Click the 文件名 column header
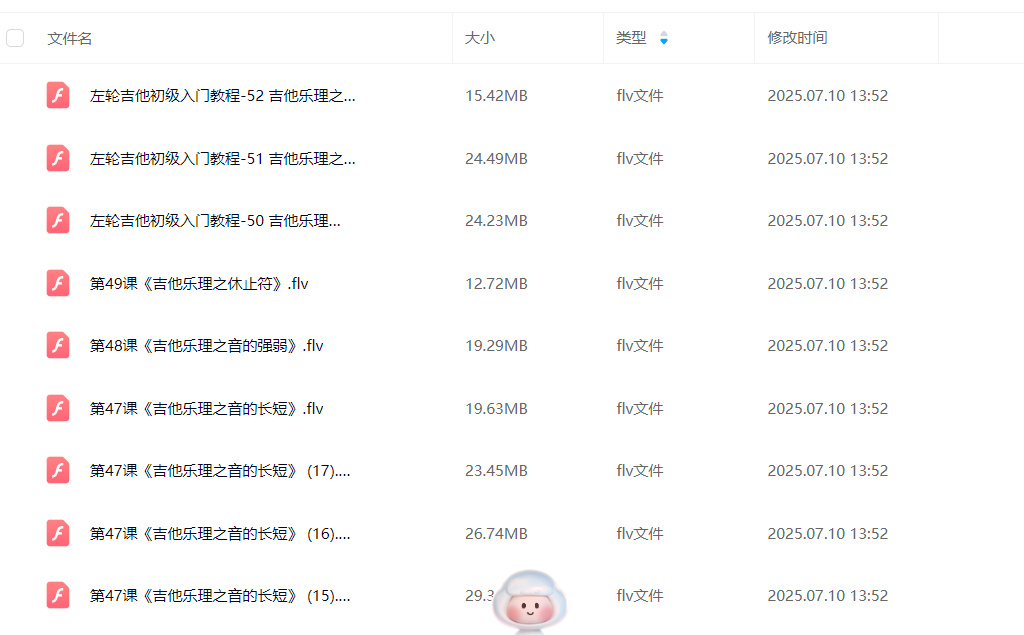This screenshot has width=1024, height=635. pyautogui.click(x=70, y=38)
